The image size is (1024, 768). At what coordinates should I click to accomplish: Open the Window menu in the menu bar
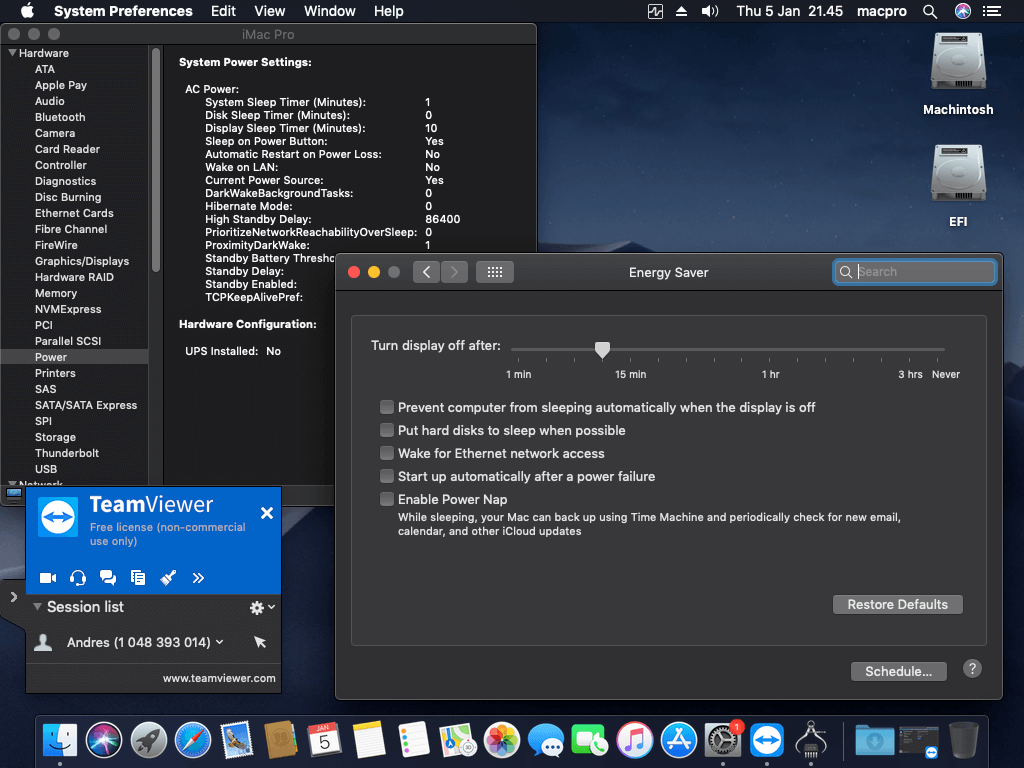coord(330,11)
